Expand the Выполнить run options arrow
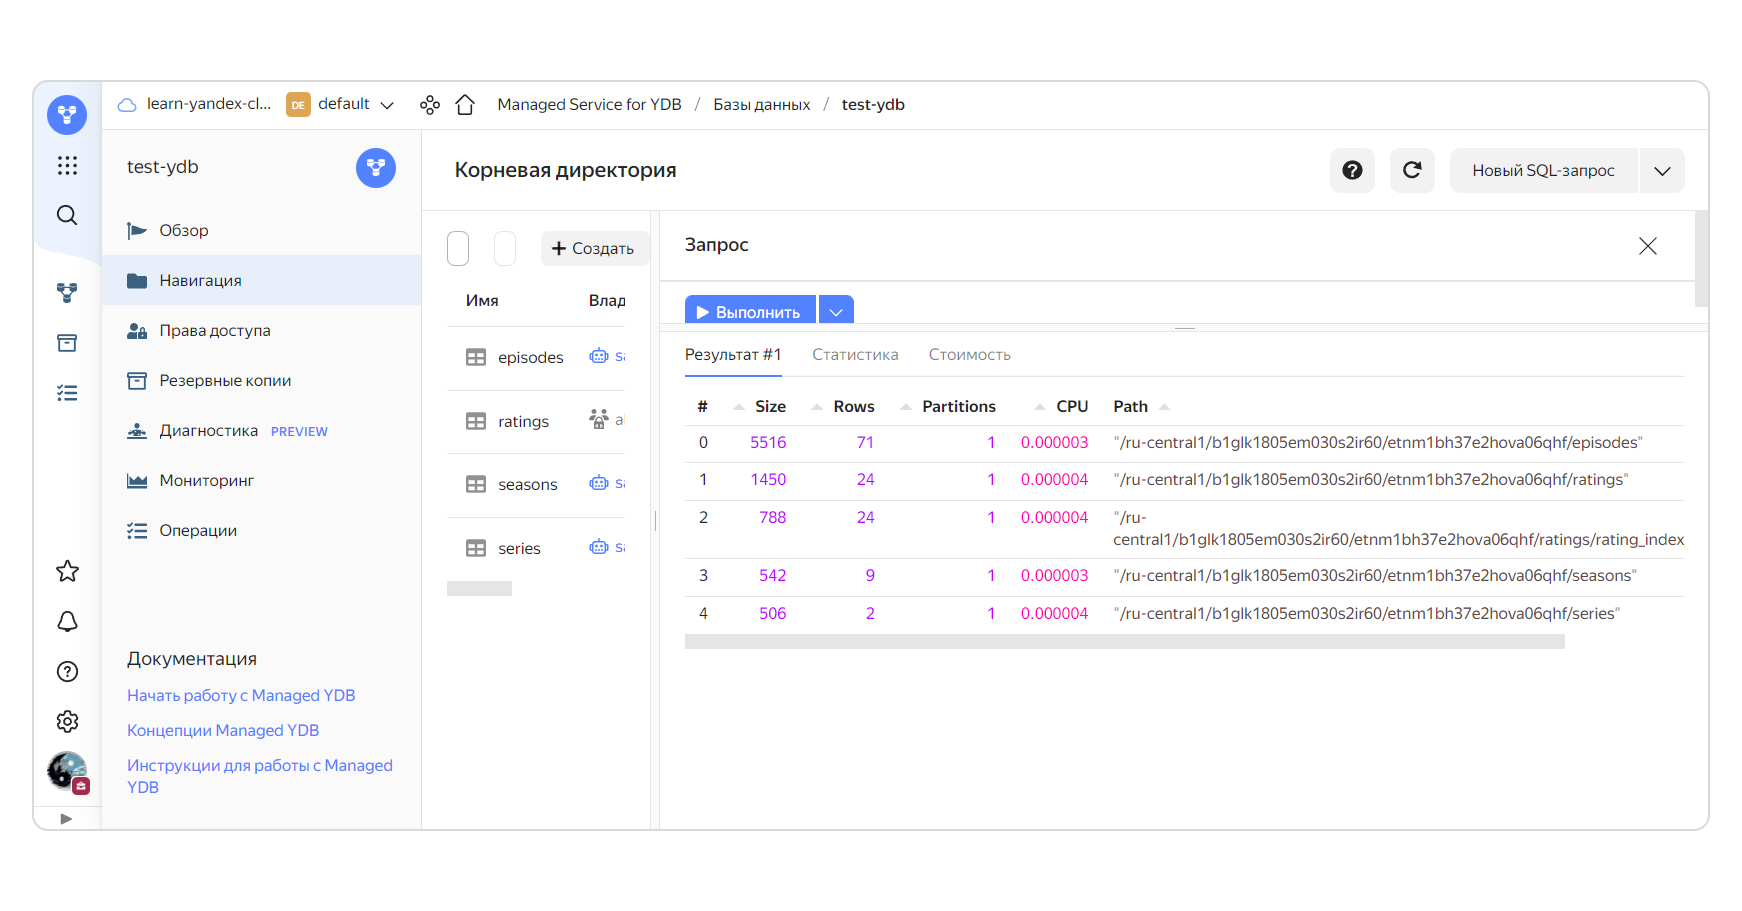Screen dimensions: 1742x911 pos(836,312)
